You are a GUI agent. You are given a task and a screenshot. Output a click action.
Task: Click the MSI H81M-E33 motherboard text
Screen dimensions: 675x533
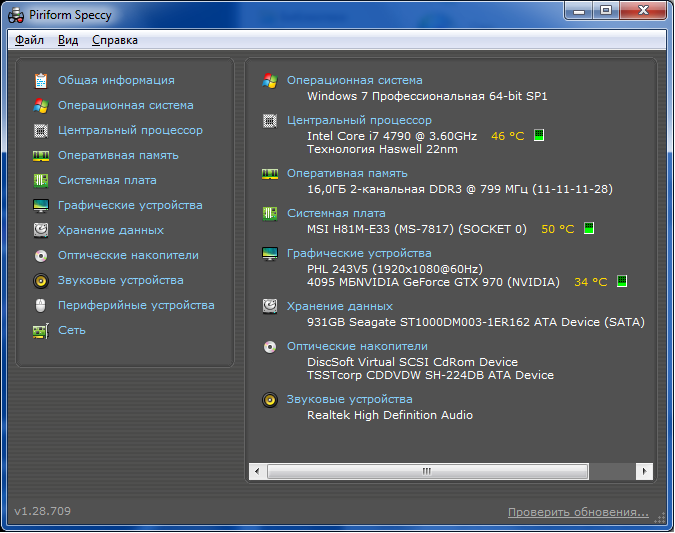point(417,229)
